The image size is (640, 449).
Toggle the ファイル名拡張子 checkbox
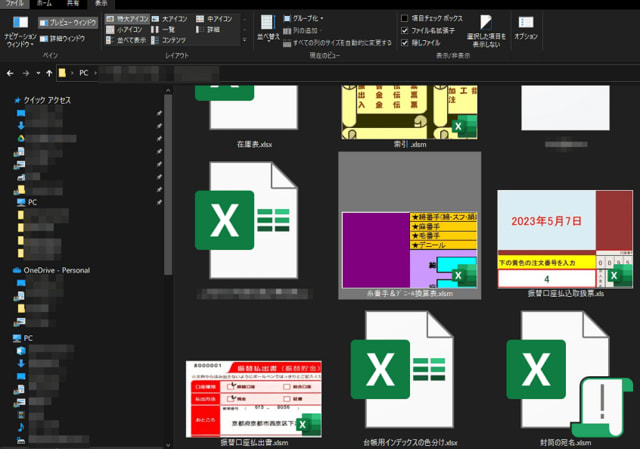pos(404,31)
